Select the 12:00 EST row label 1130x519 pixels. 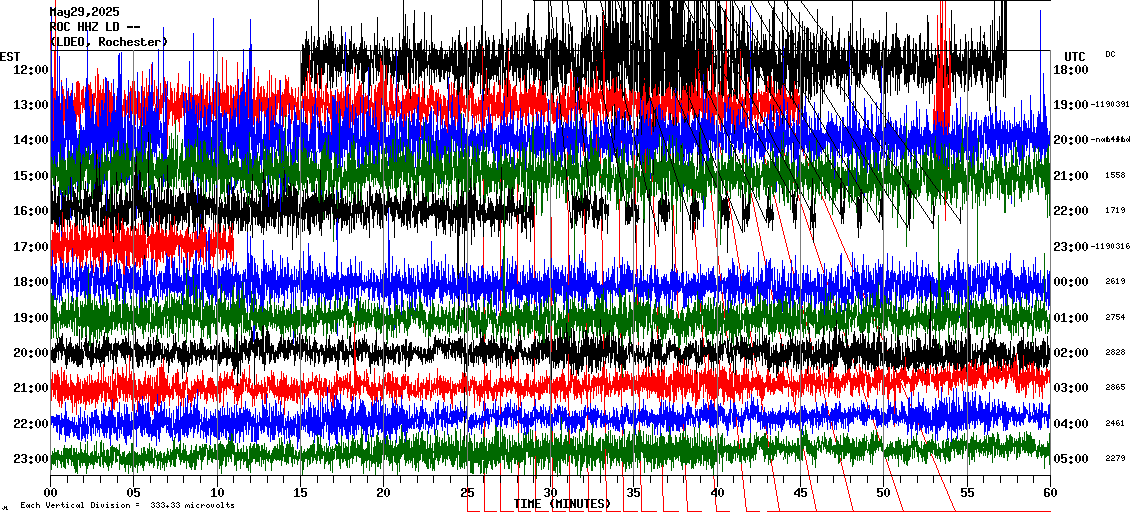coord(32,69)
